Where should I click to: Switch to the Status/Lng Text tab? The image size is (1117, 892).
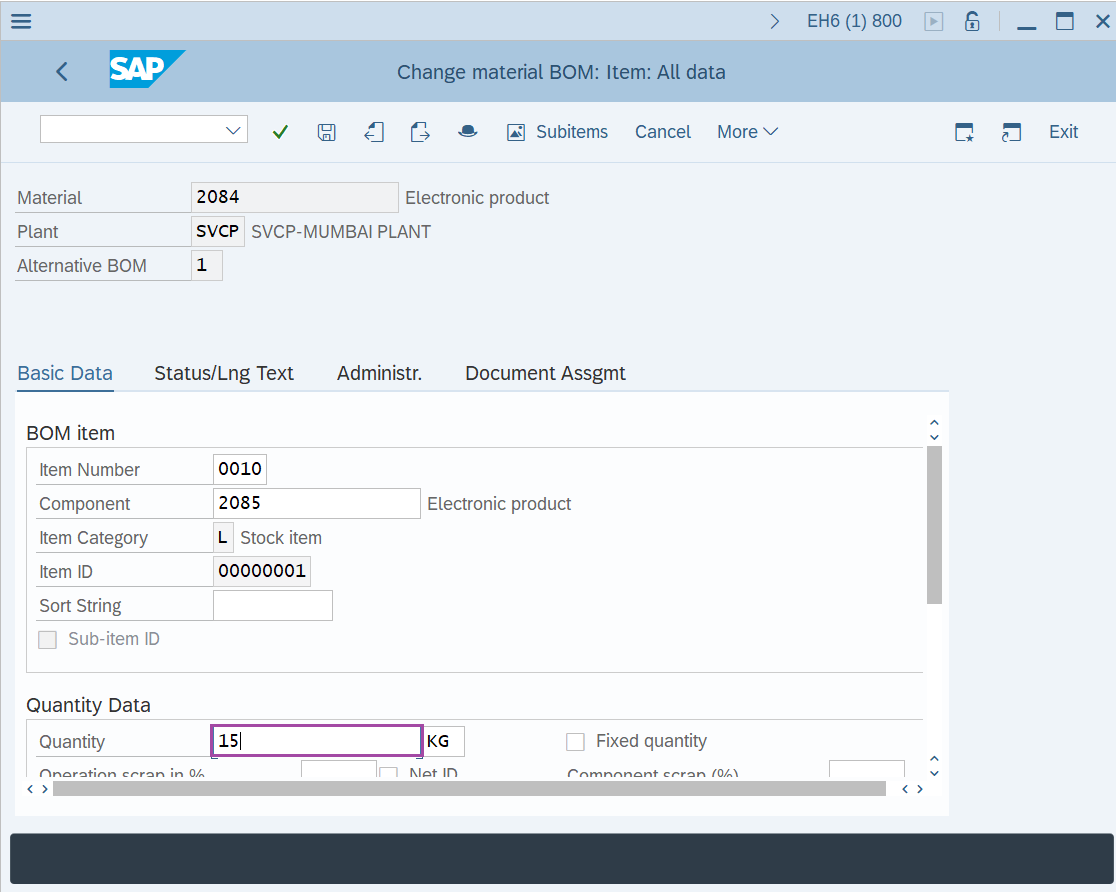[x=224, y=373]
